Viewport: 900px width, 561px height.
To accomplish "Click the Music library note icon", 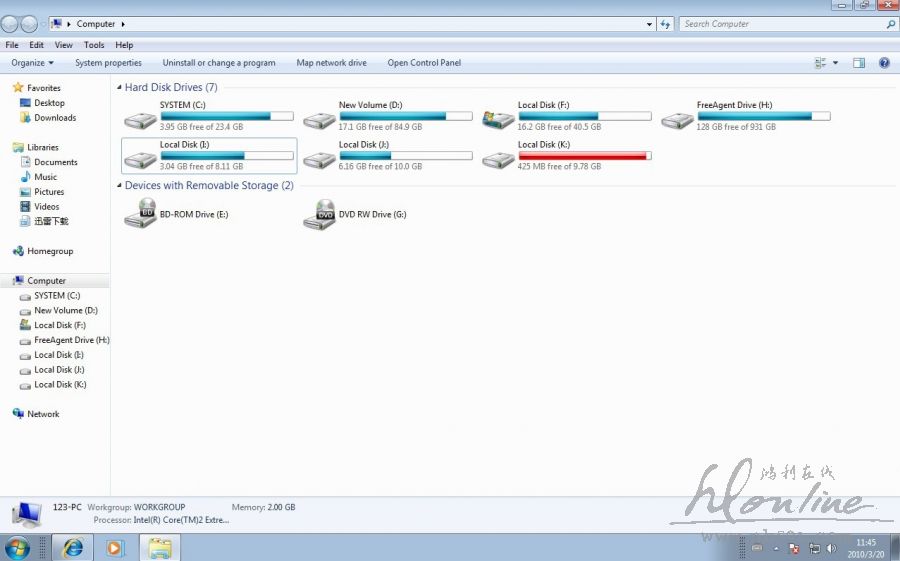I will coord(25,177).
